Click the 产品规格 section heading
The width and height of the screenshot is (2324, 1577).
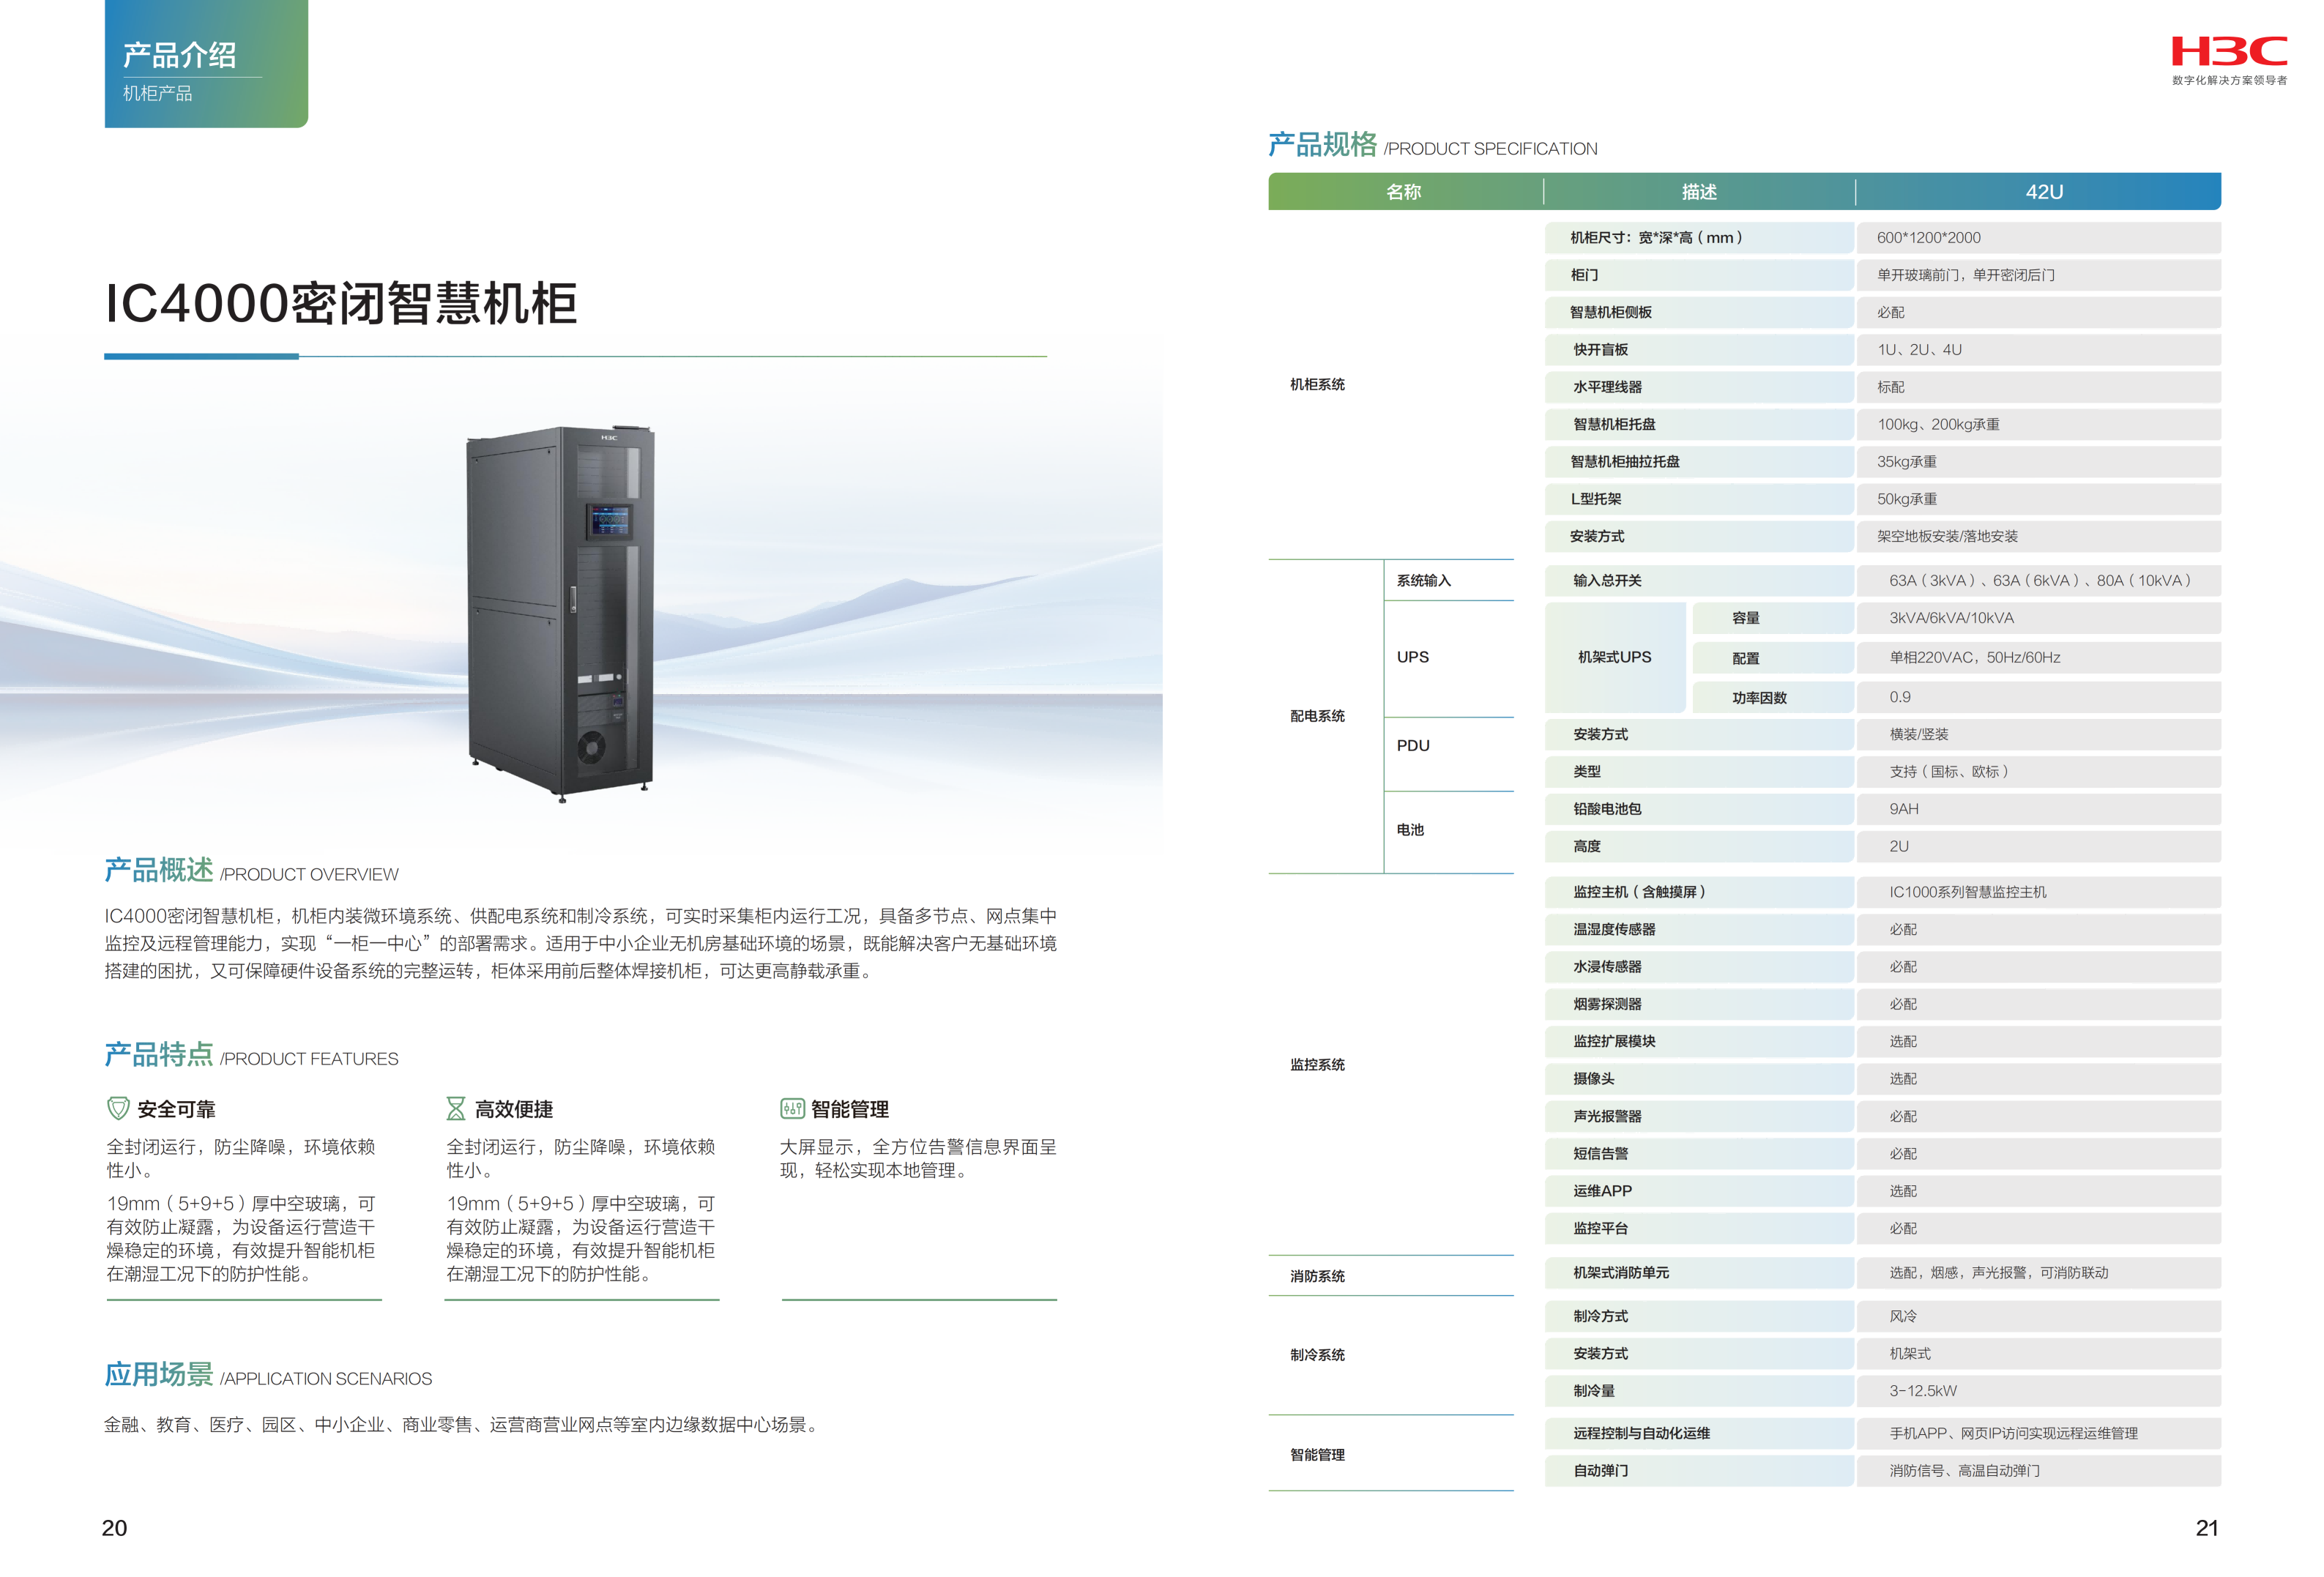tap(1322, 145)
